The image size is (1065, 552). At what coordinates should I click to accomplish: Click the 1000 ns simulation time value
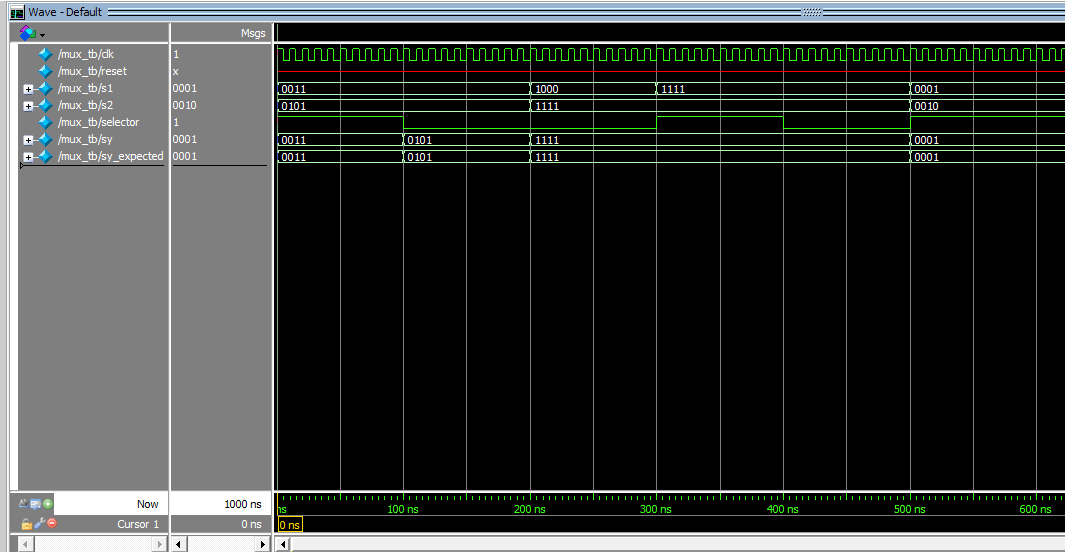[242, 504]
